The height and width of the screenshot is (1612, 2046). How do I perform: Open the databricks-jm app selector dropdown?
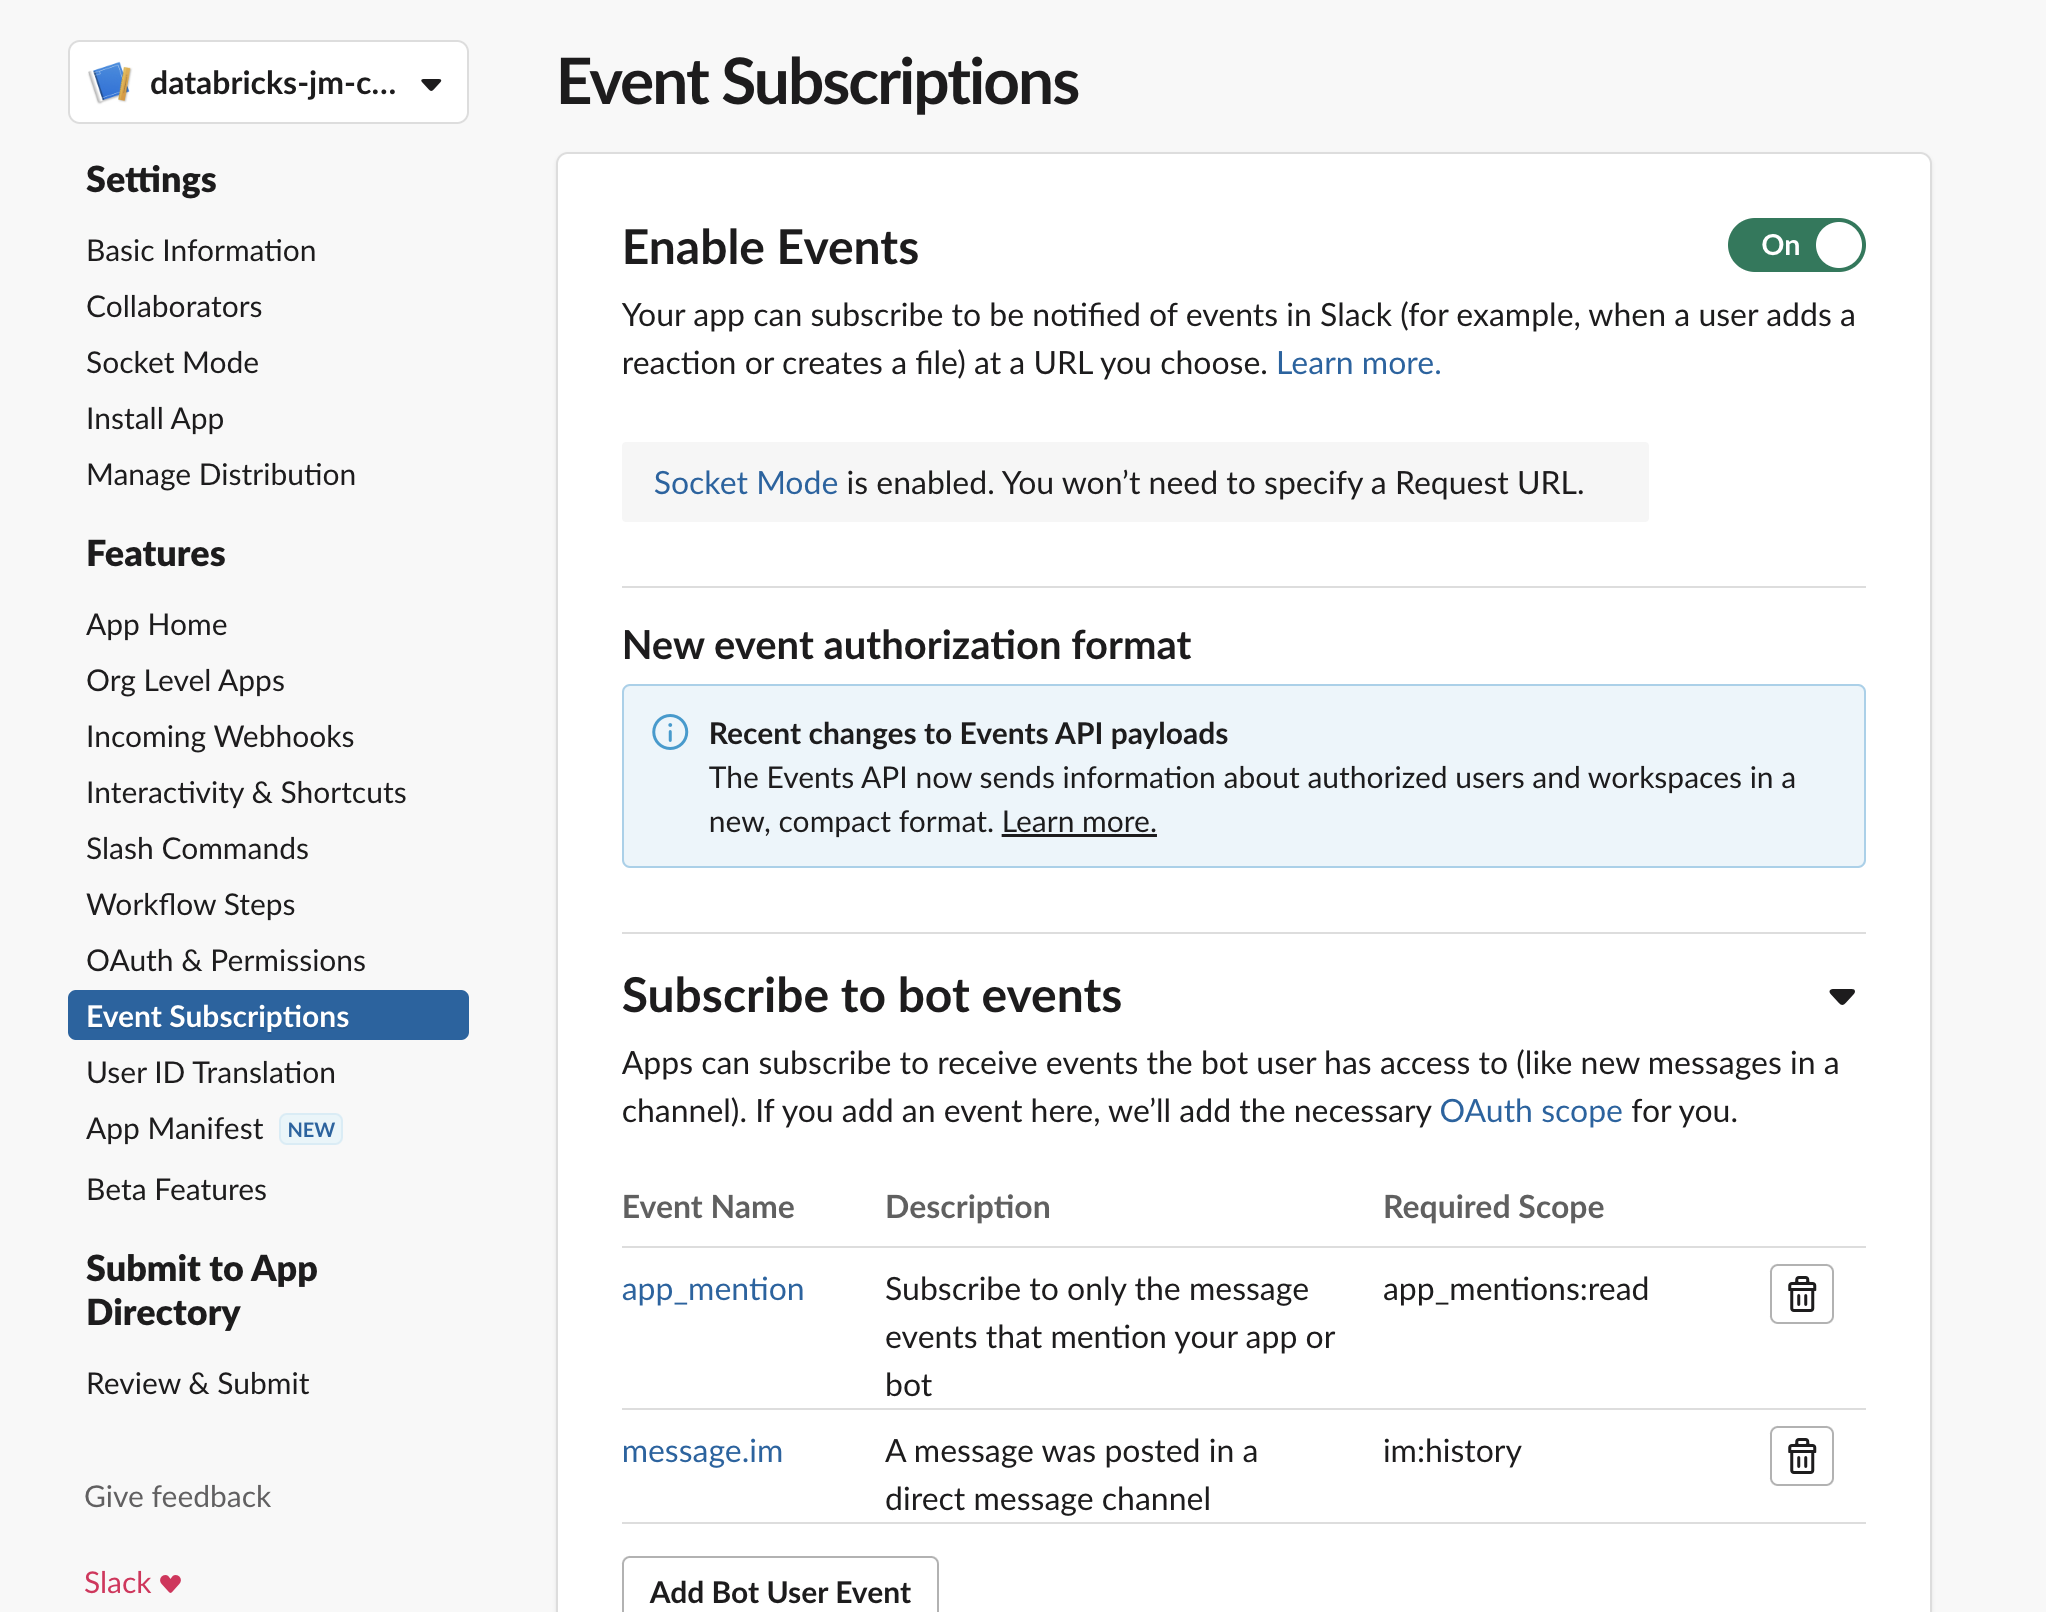click(431, 84)
